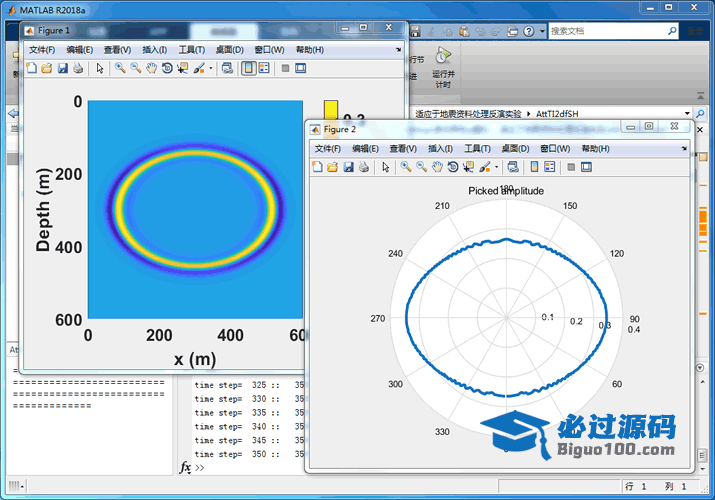Screen dimensions: 715x500
Task: Select Brush data tool in Figure 1
Action: coord(199,68)
